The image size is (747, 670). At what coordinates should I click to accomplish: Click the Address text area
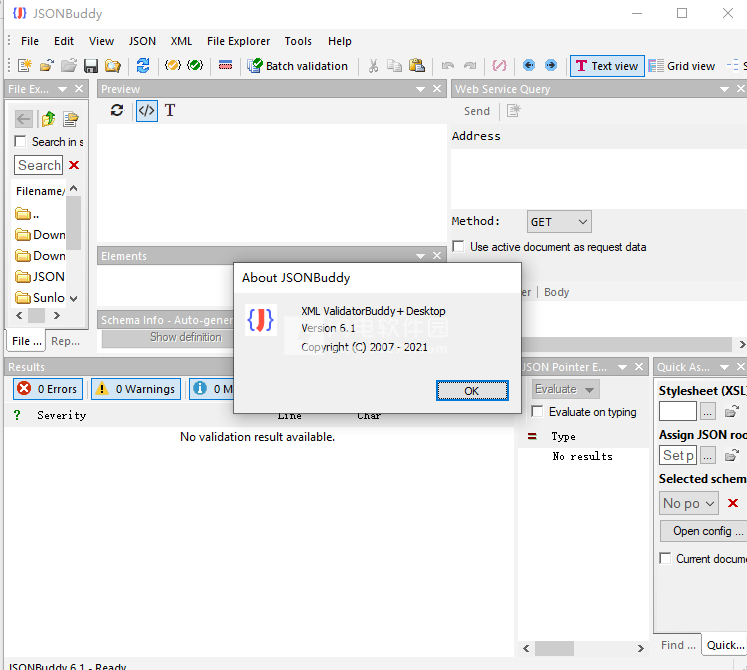(599, 179)
